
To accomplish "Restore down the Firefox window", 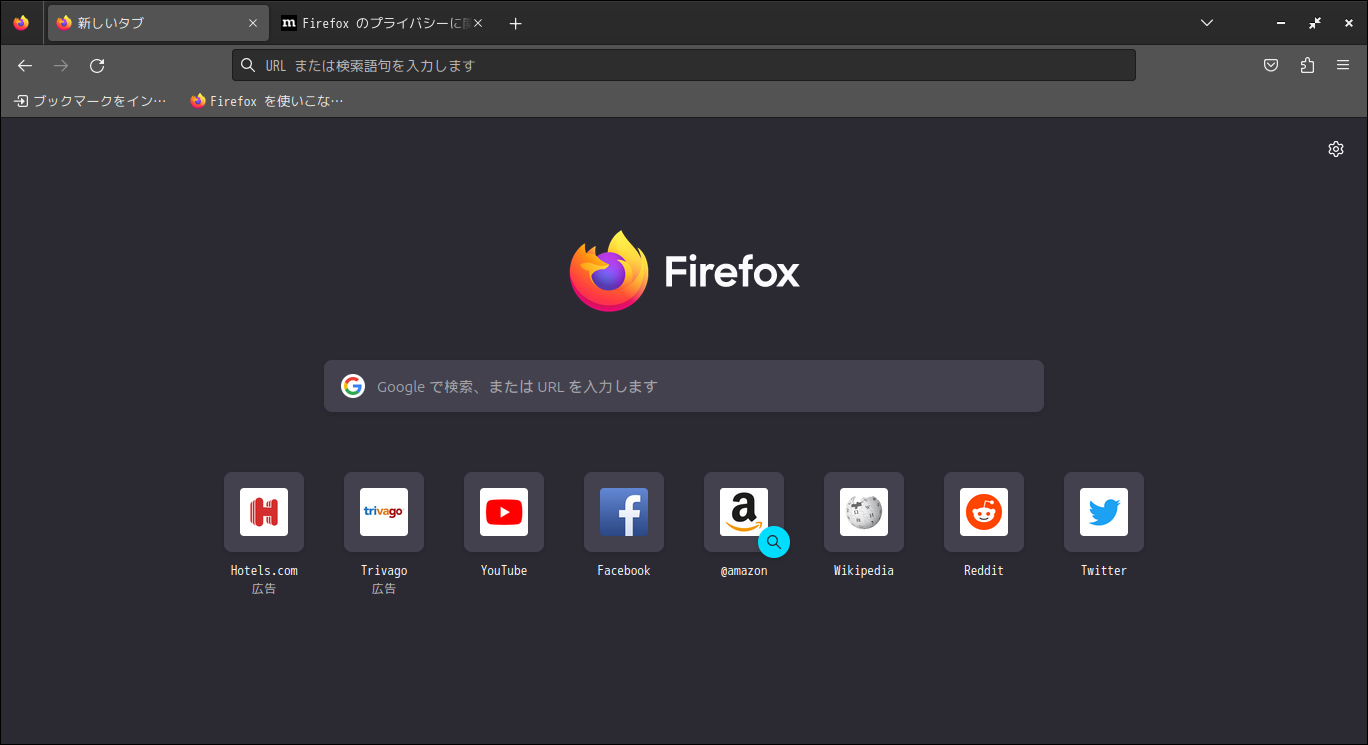I will pyautogui.click(x=1315, y=23).
